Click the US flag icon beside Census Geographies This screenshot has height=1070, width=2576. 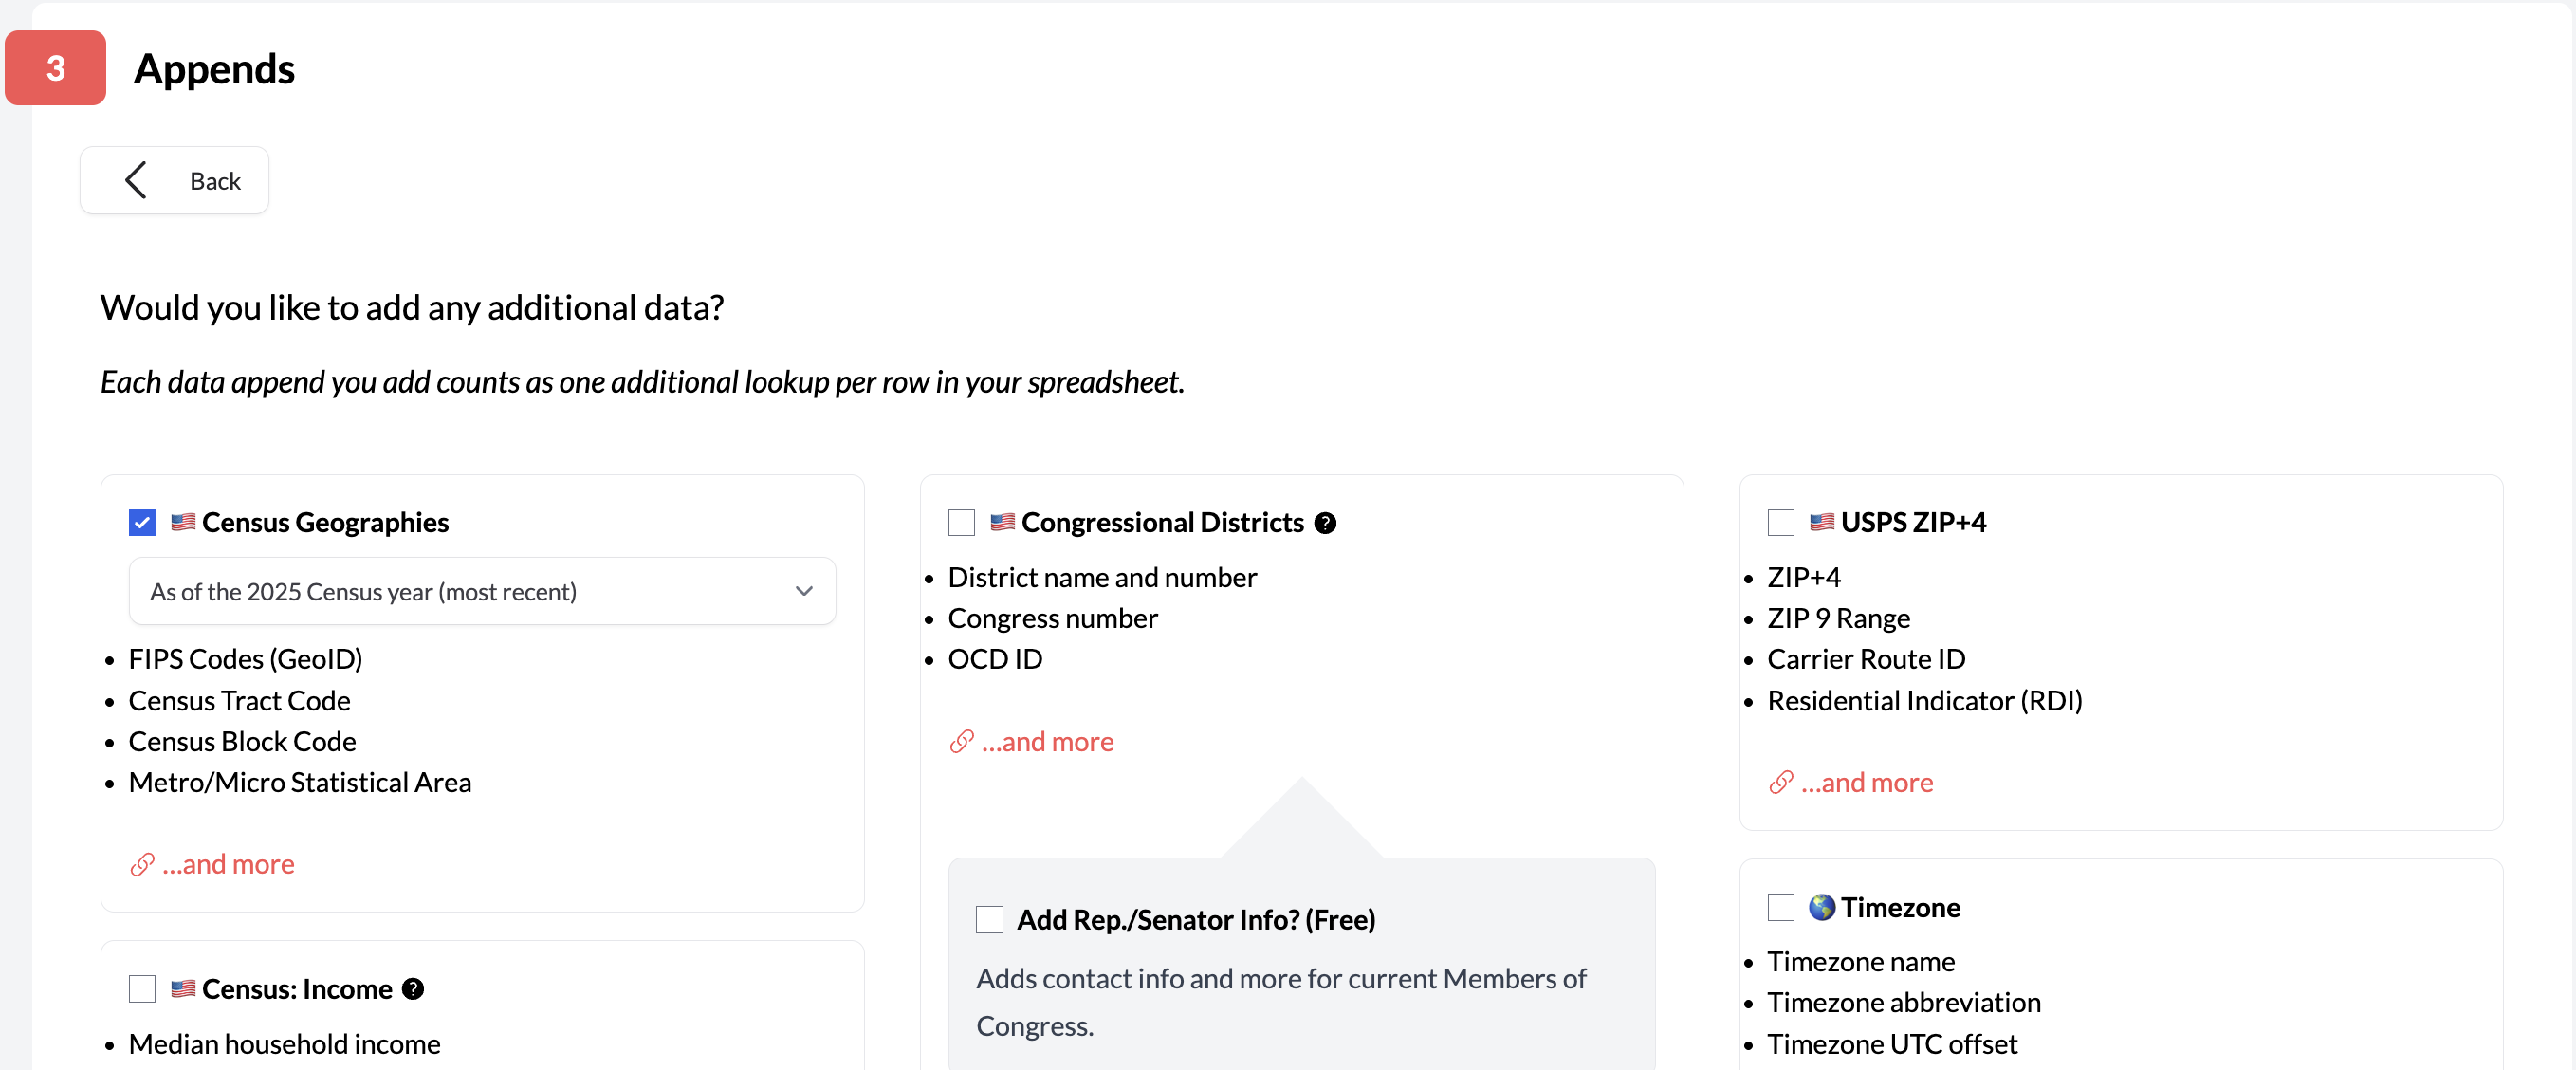point(181,522)
